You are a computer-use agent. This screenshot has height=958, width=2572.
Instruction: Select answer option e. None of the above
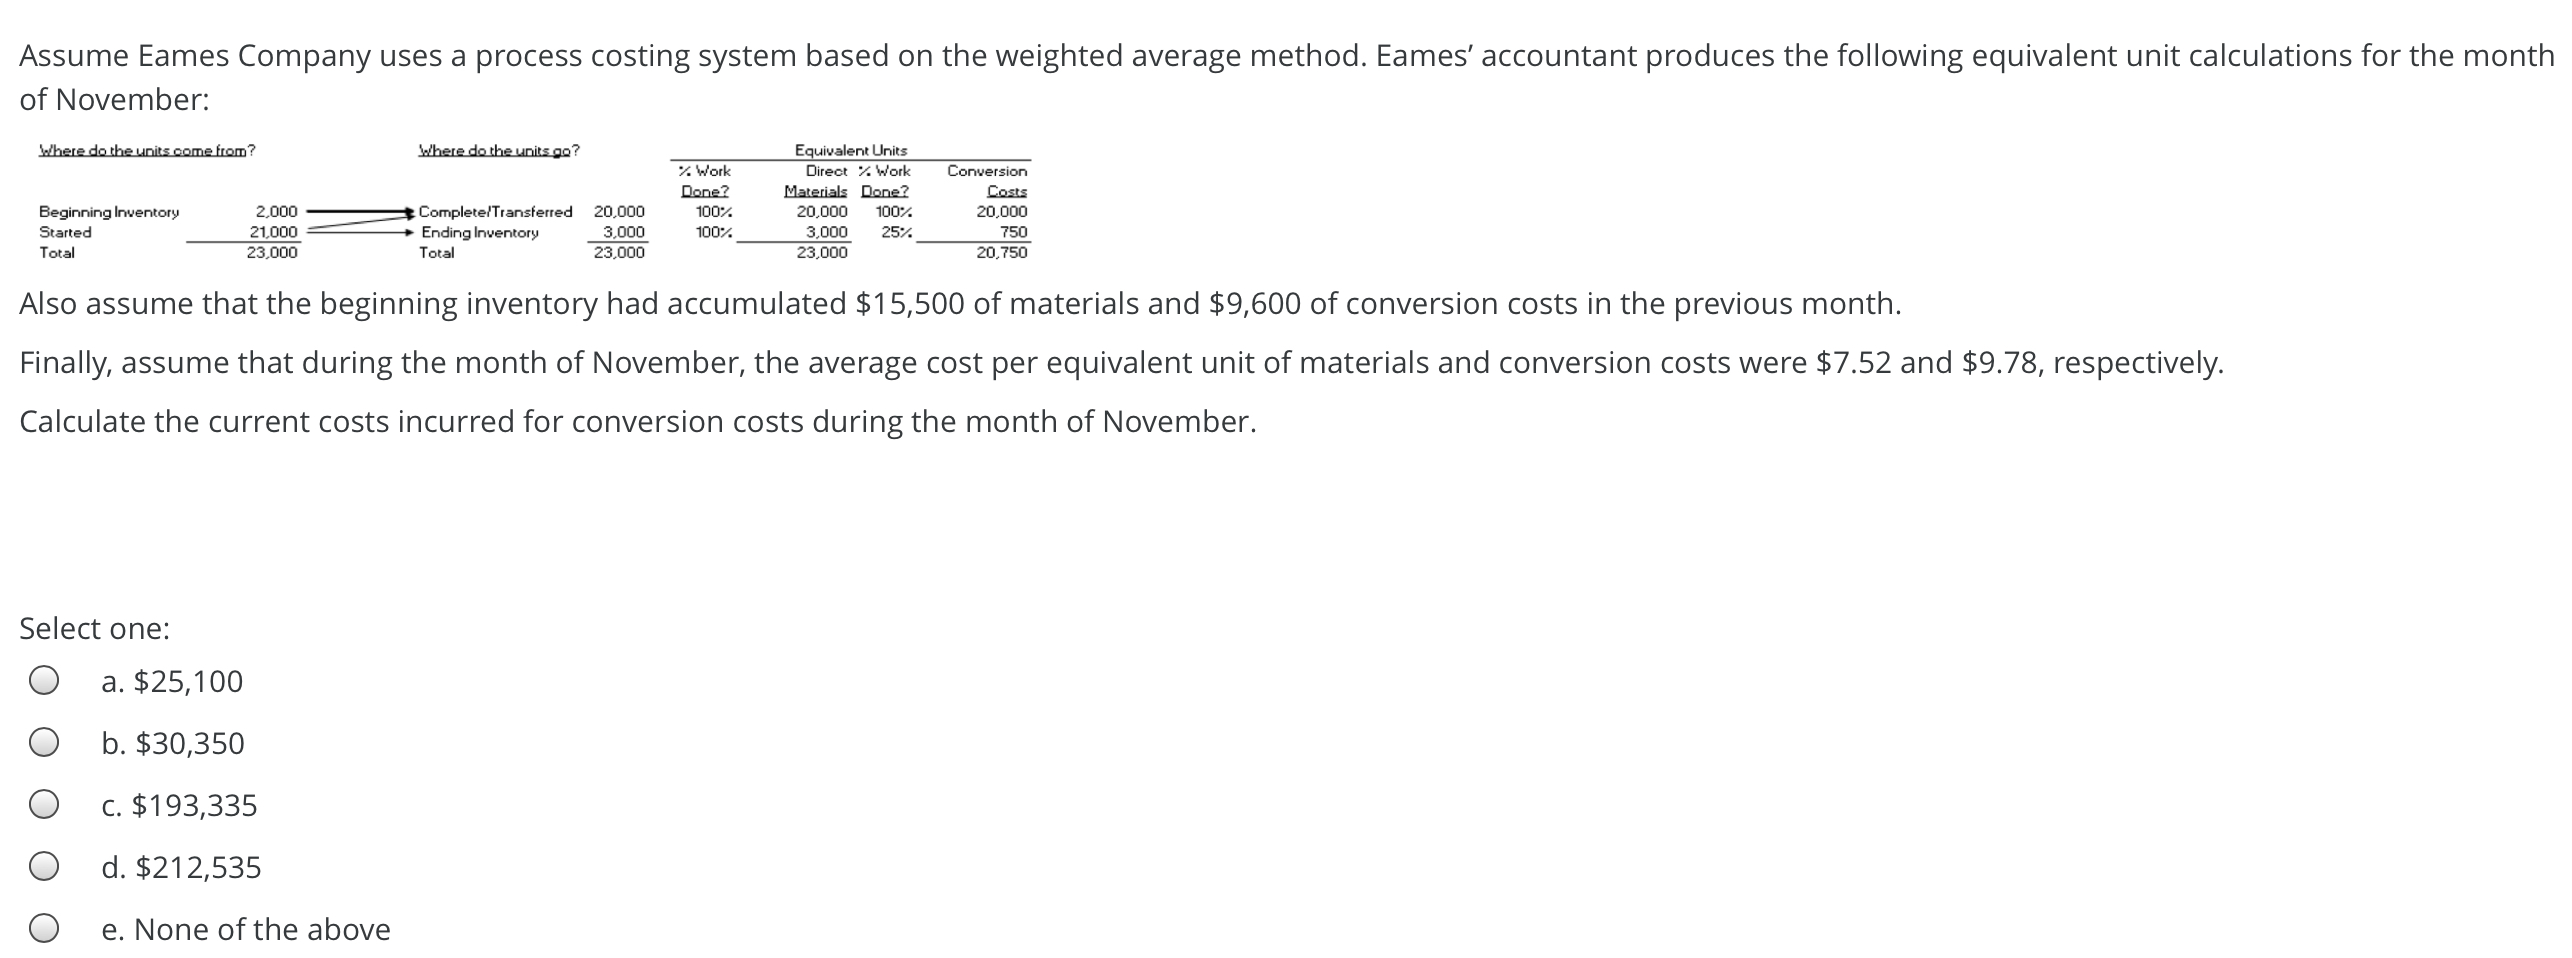[x=42, y=930]
